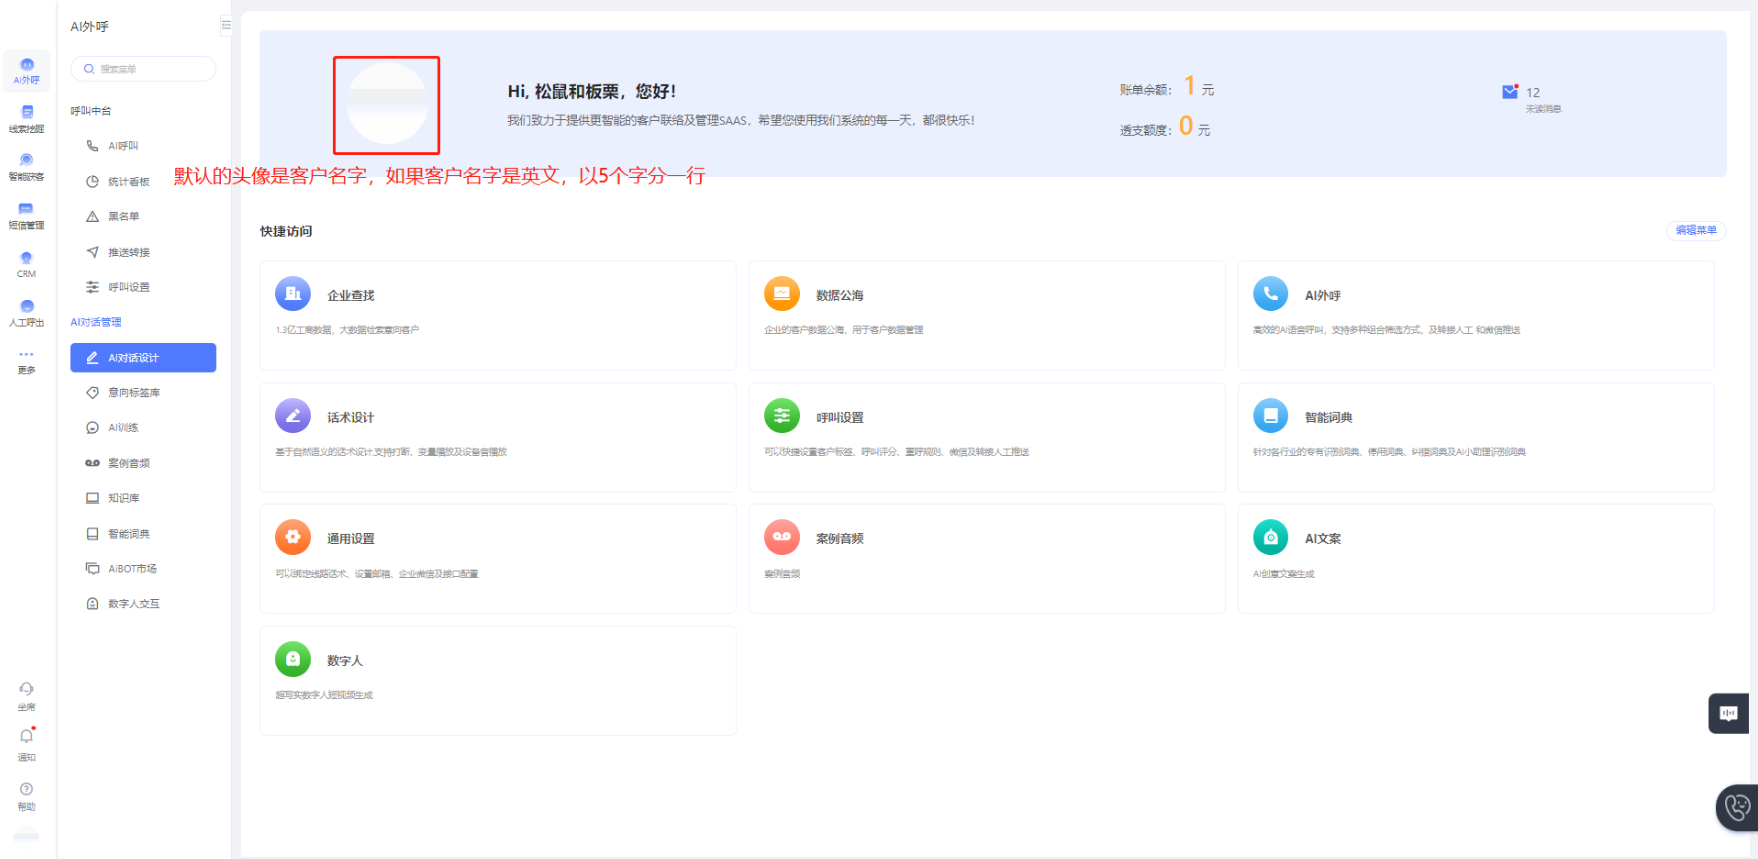Image resolution: width=1758 pixels, height=859 pixels.
Task: Open the 人工呼出 module
Action: pyautogui.click(x=26, y=312)
